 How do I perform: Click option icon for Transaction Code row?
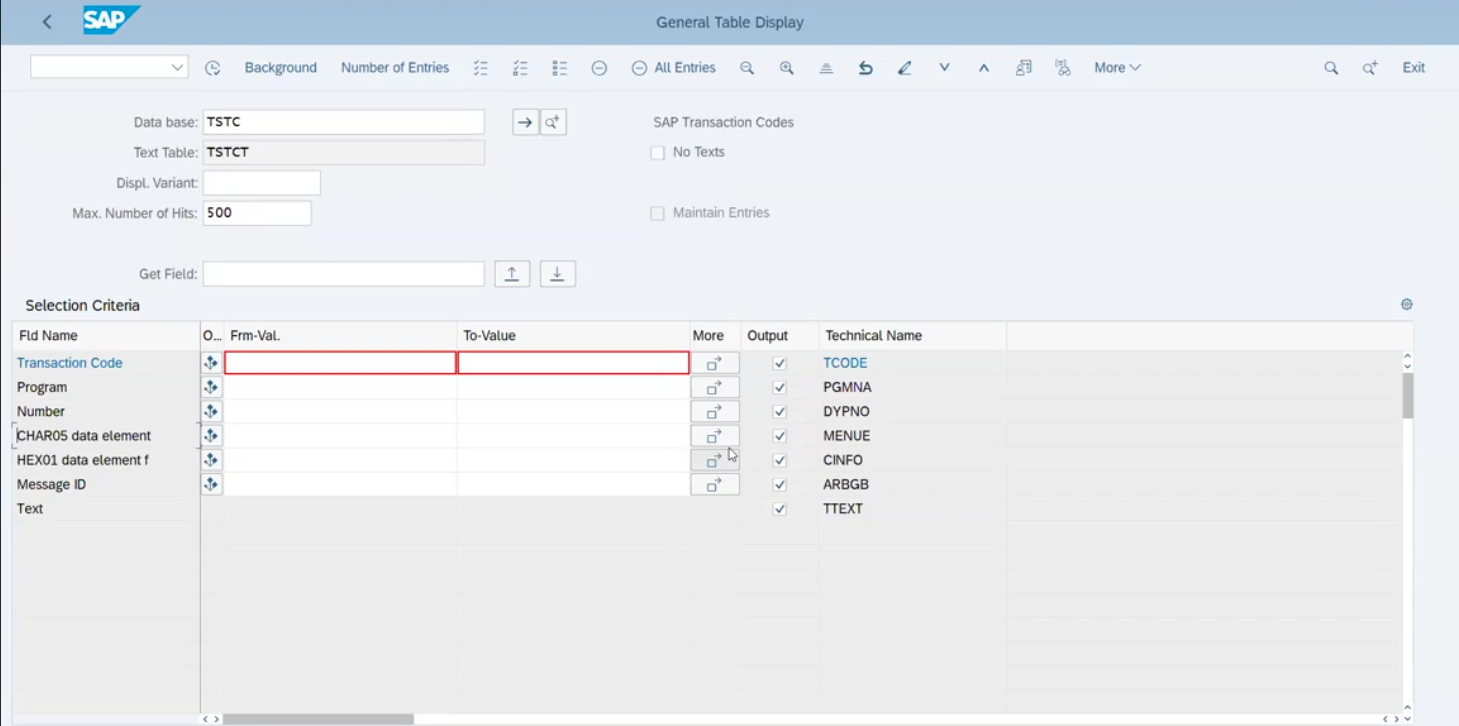tap(211, 363)
